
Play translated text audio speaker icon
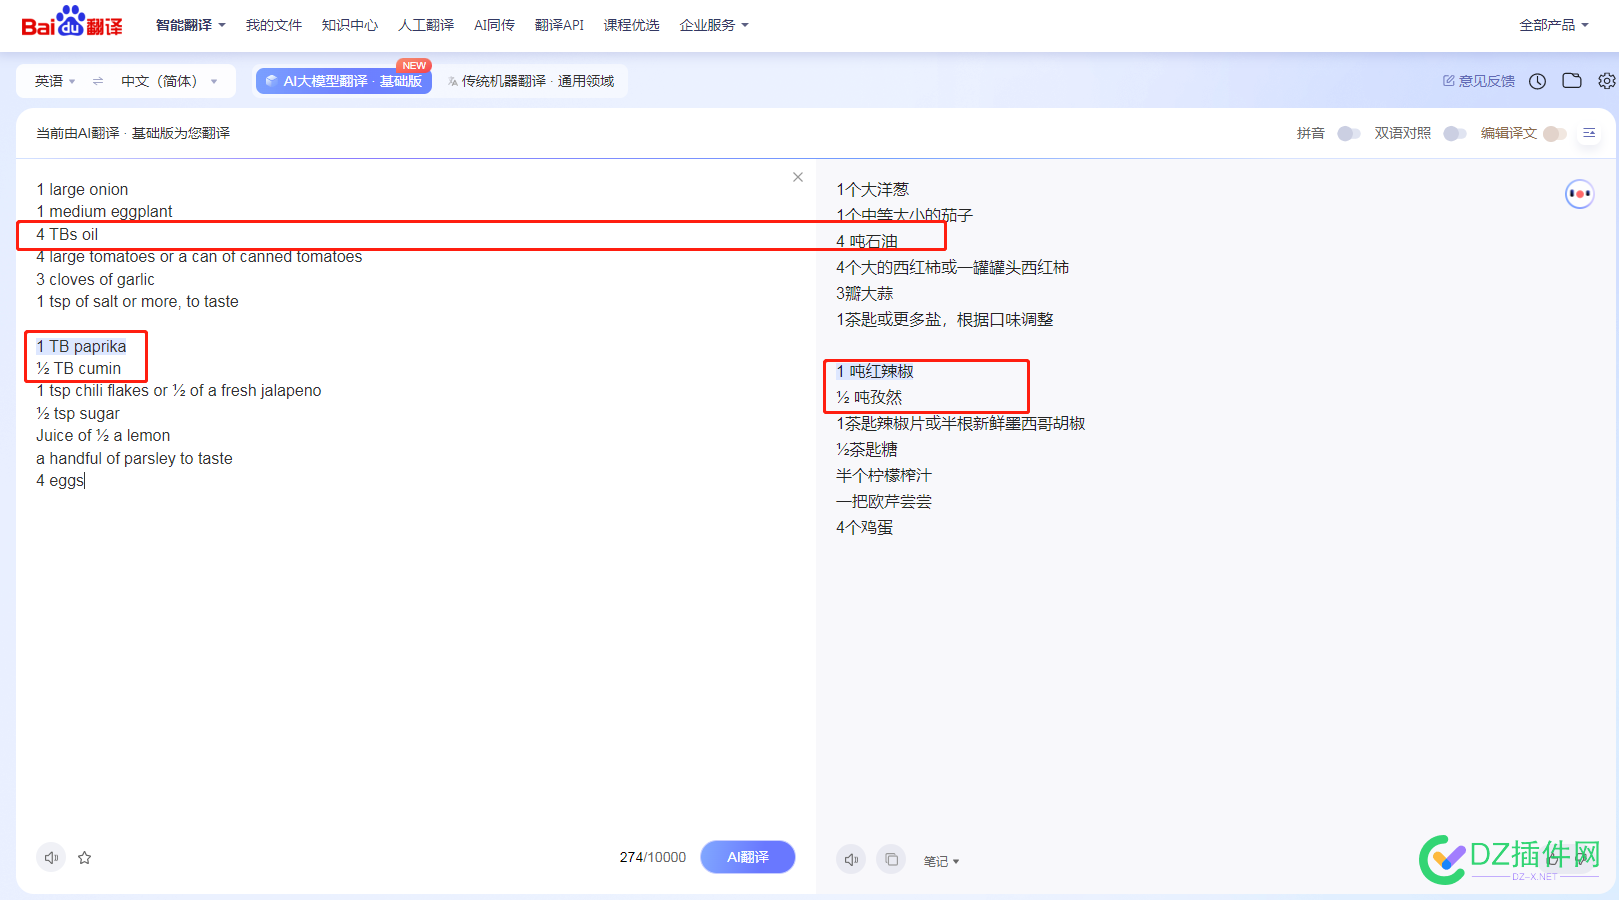click(x=851, y=859)
